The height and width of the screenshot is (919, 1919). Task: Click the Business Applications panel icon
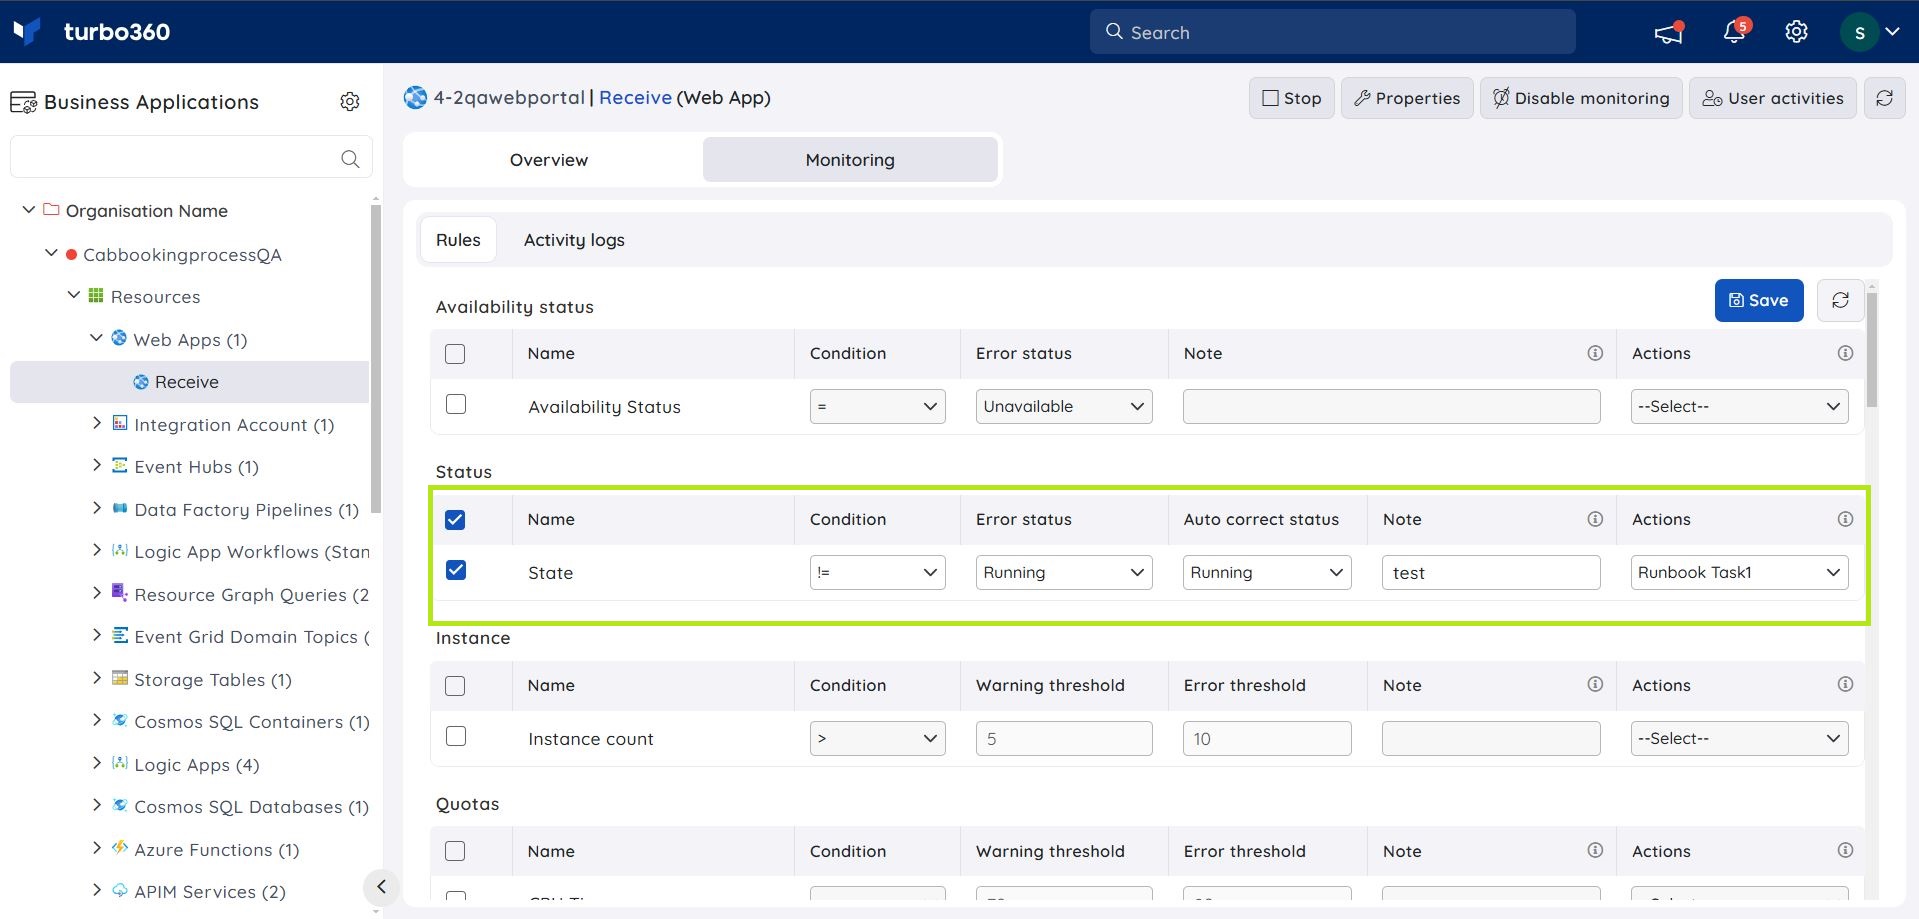(23, 102)
